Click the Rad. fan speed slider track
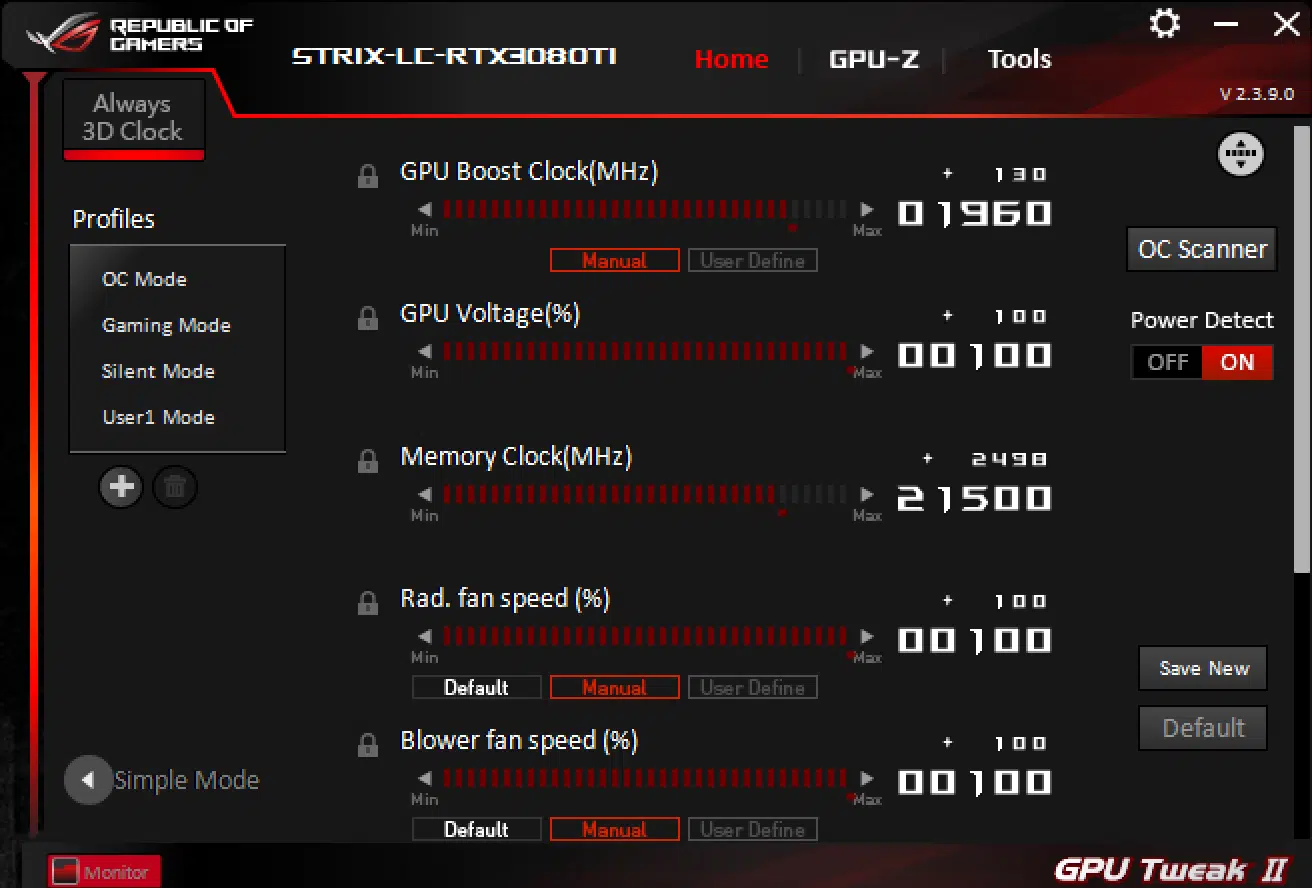The height and width of the screenshot is (888, 1312). 645,637
